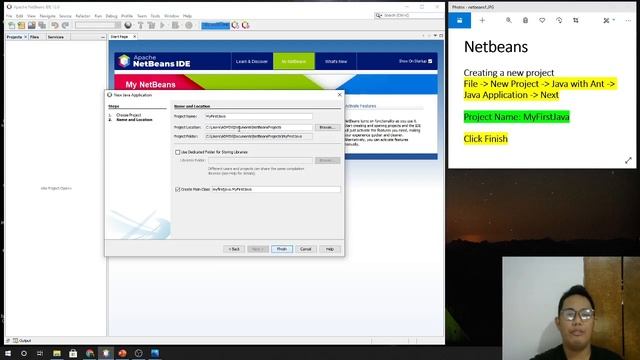Click the Clean and Build icon
This screenshot has height=360, width=640.
(x=151, y=25)
